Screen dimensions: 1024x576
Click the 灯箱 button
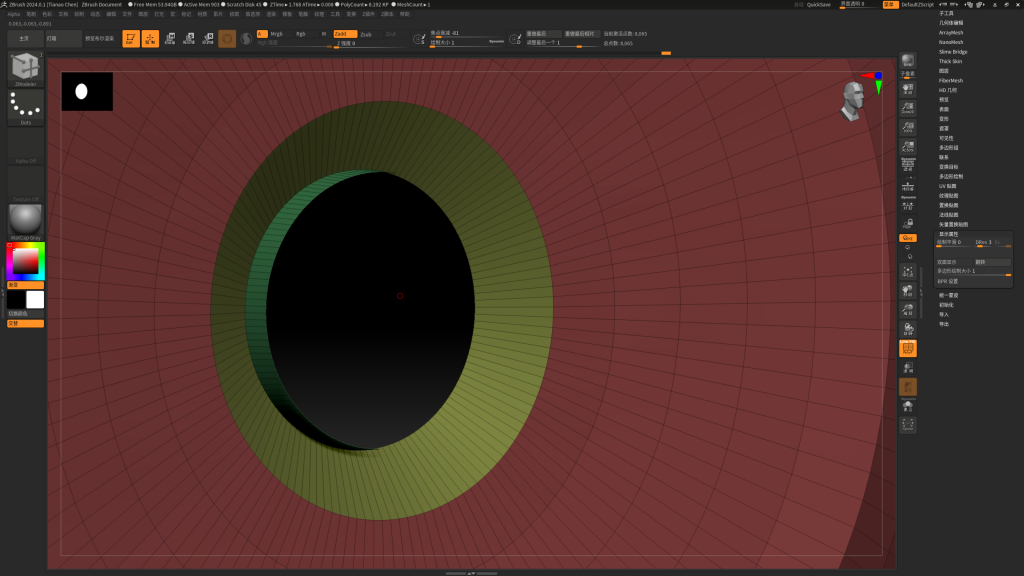click(x=63, y=39)
